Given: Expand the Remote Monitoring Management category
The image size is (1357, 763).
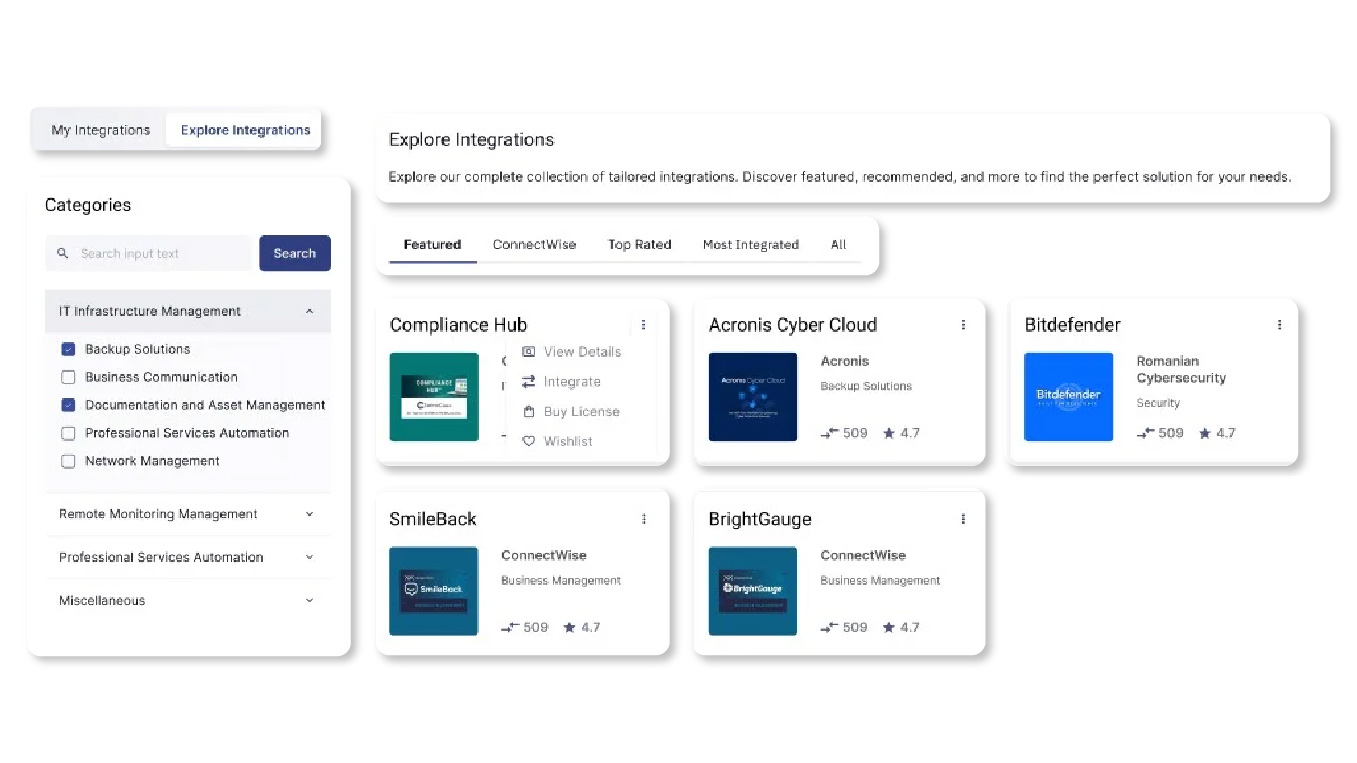Looking at the screenshot, I should coord(309,514).
